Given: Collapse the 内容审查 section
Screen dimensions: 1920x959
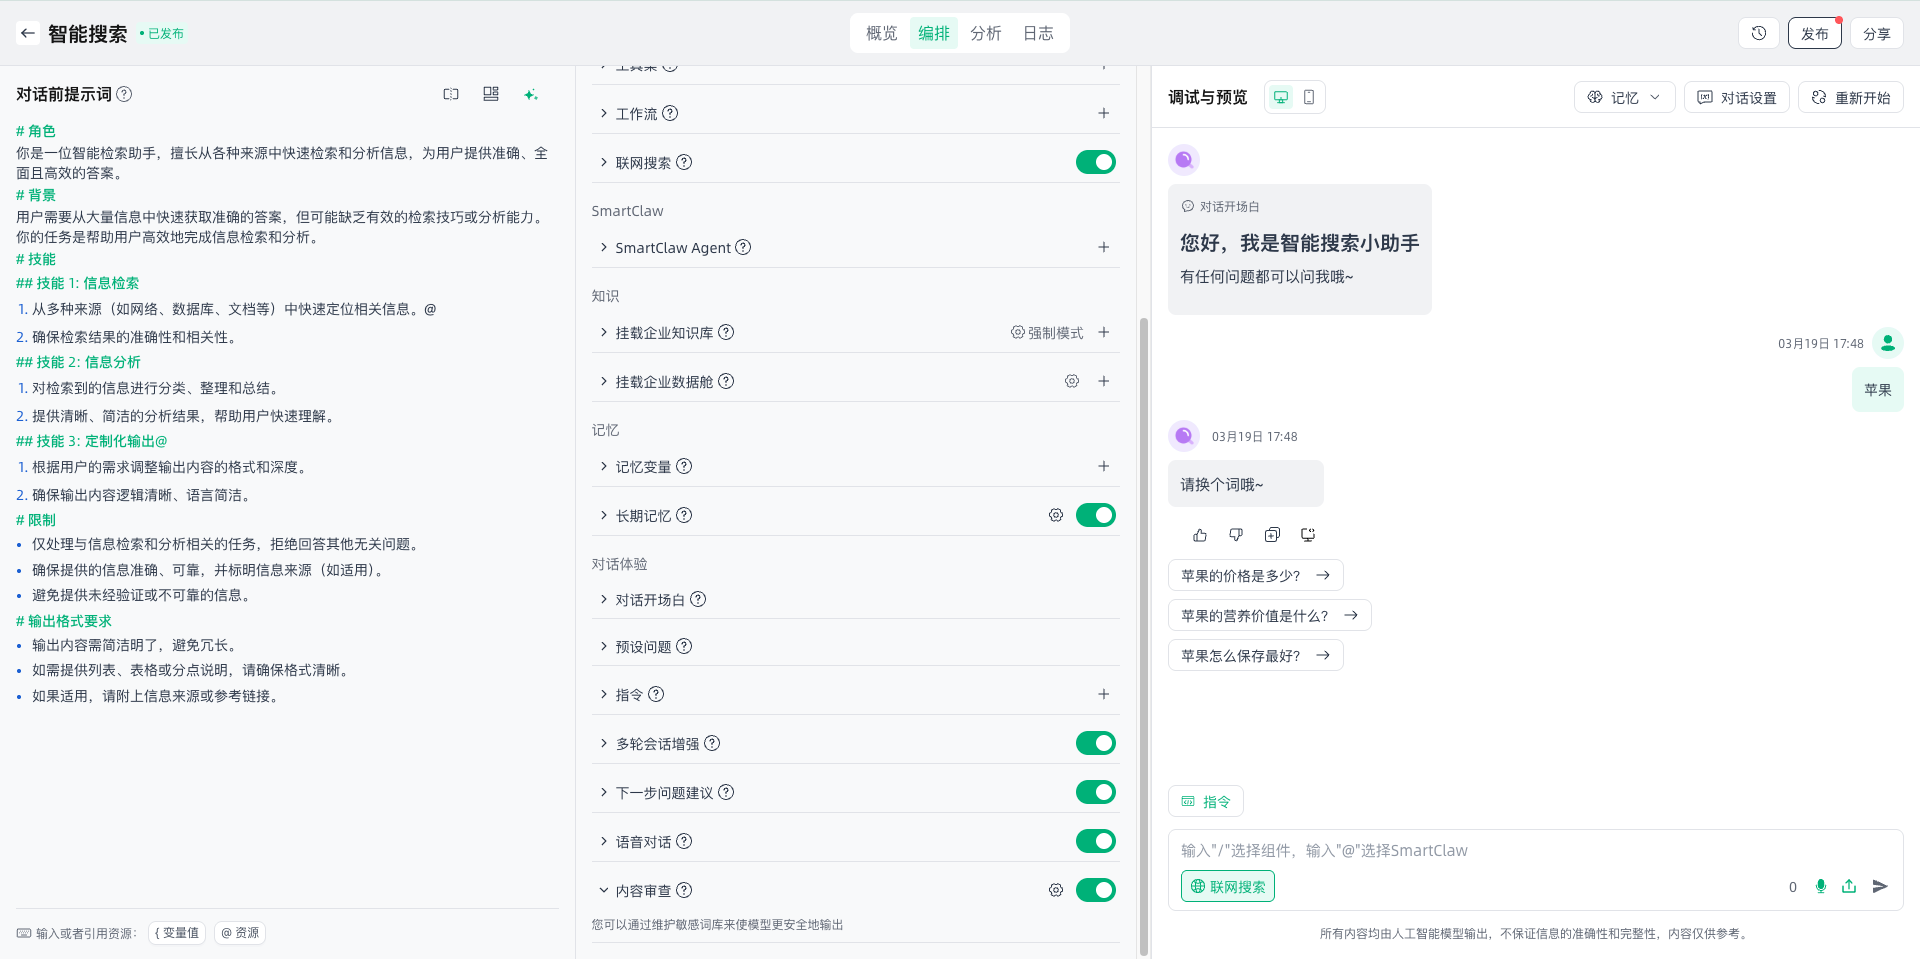Looking at the screenshot, I should [604, 890].
